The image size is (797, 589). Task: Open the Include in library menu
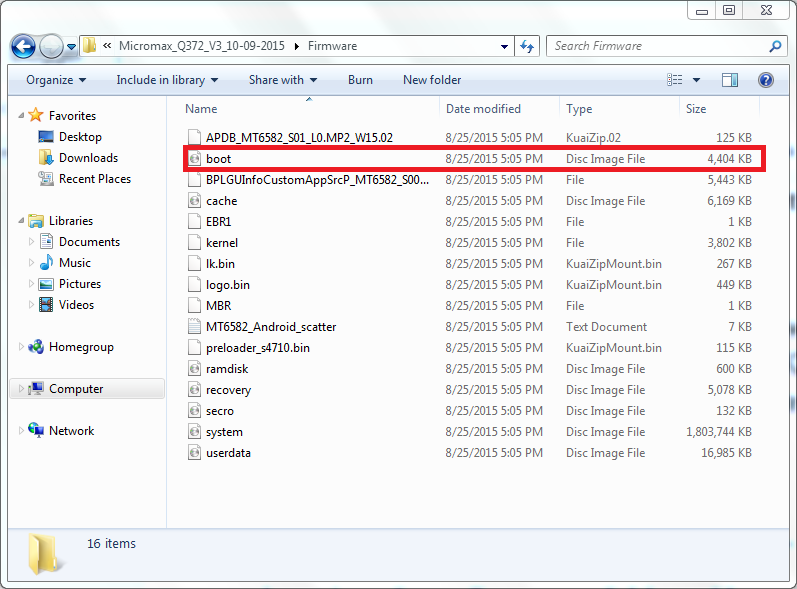[167, 80]
